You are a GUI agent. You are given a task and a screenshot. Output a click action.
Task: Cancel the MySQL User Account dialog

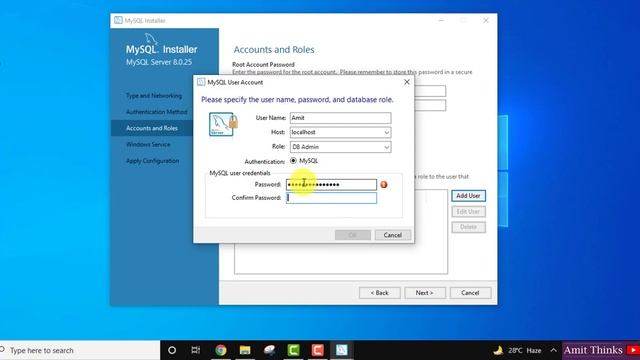click(x=393, y=235)
